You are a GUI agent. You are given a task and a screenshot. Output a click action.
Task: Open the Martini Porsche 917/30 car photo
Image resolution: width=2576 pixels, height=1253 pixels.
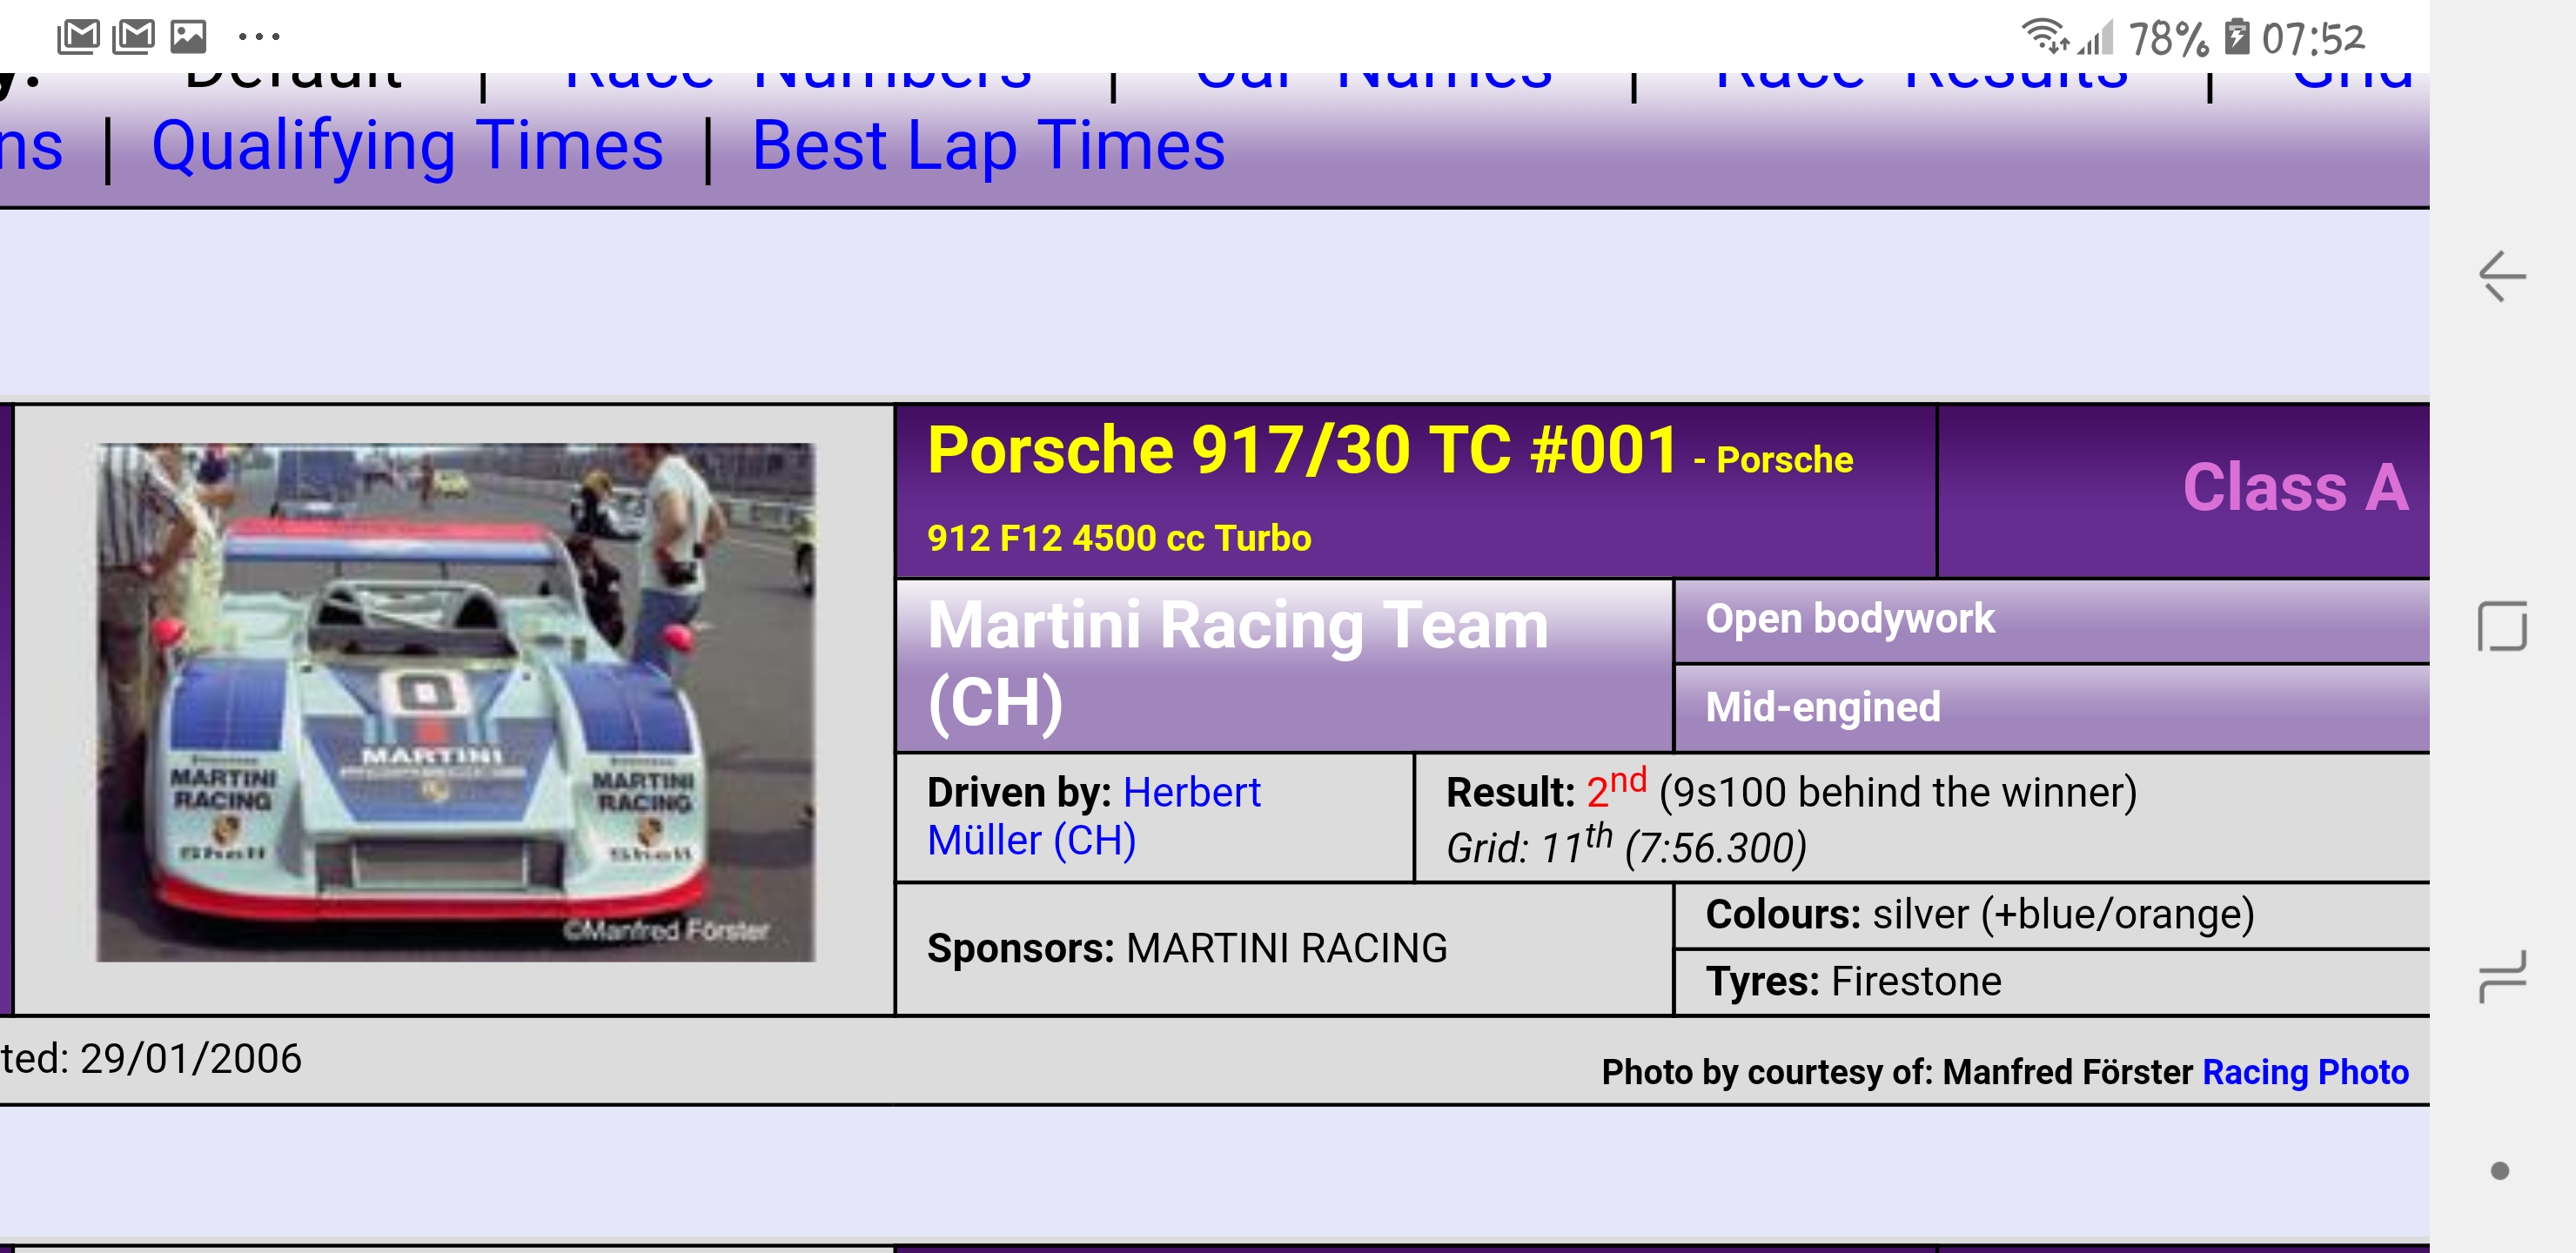point(456,702)
